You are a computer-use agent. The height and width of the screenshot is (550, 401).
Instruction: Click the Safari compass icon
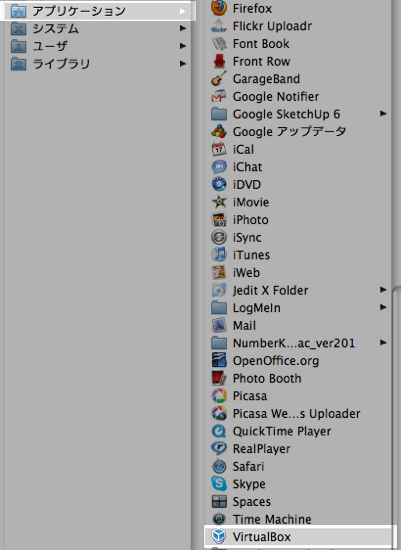tap(219, 467)
